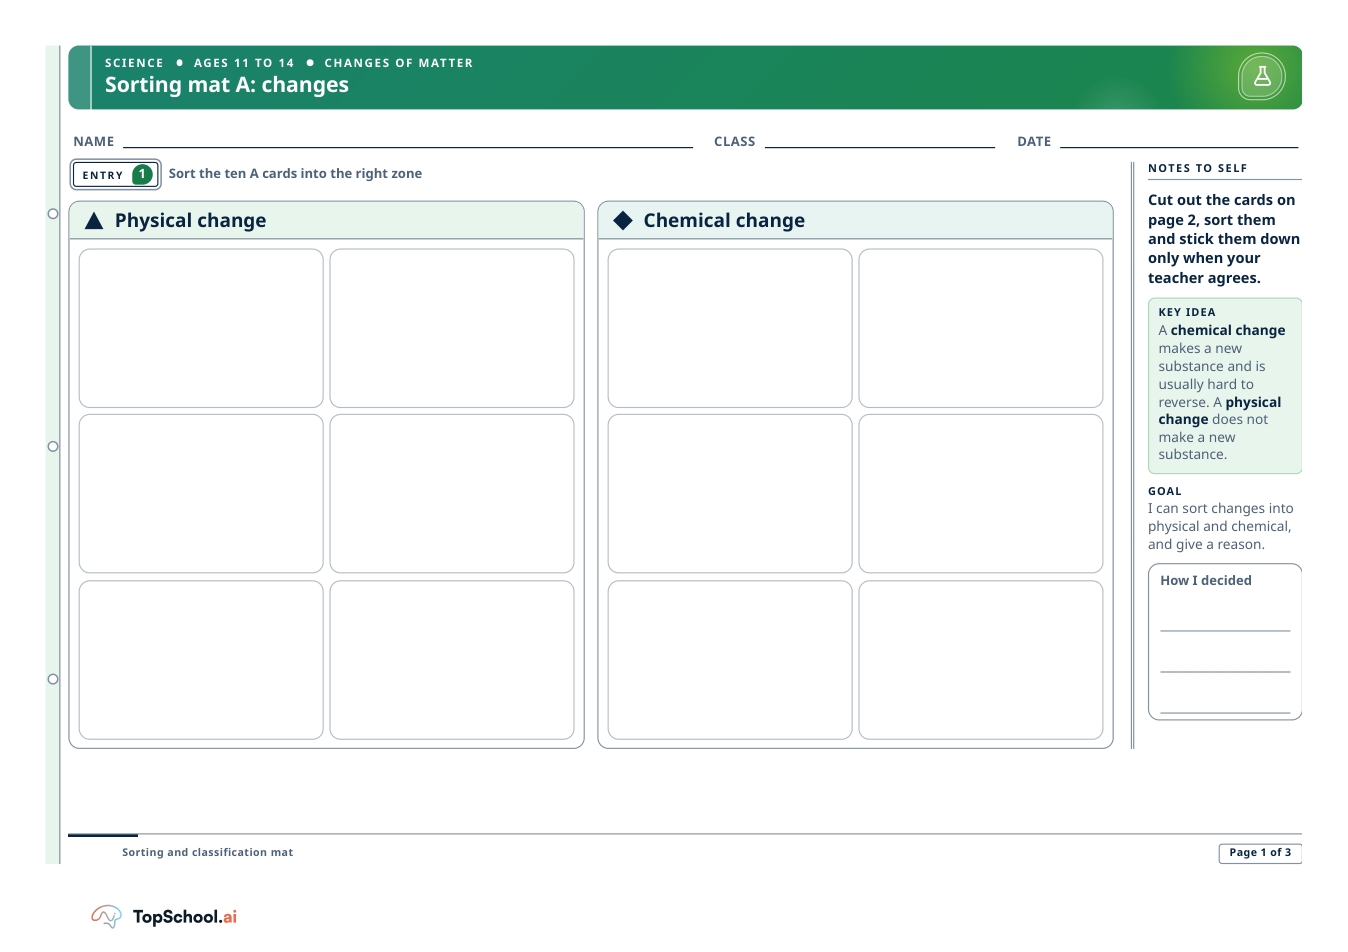This screenshot has width=1348, height=952.
Task: Click the diamond icon beside Chemical change
Action: pyautogui.click(x=623, y=221)
